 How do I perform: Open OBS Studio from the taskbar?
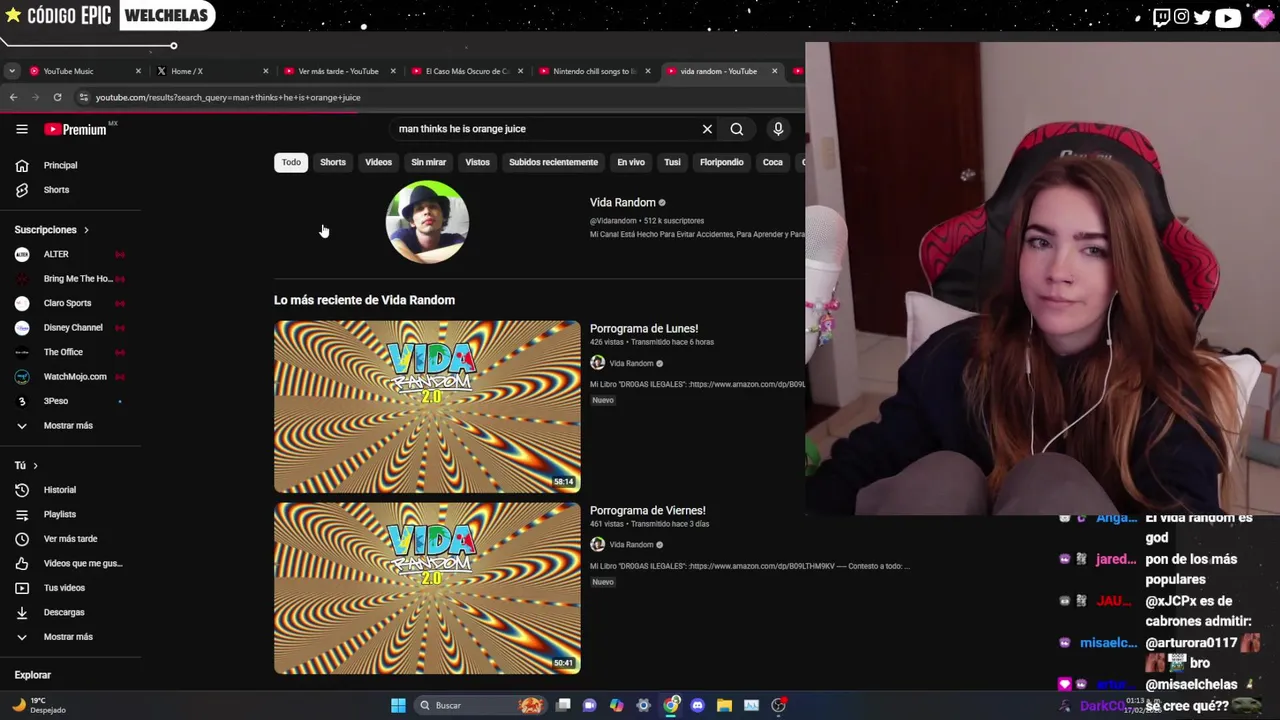(x=778, y=705)
